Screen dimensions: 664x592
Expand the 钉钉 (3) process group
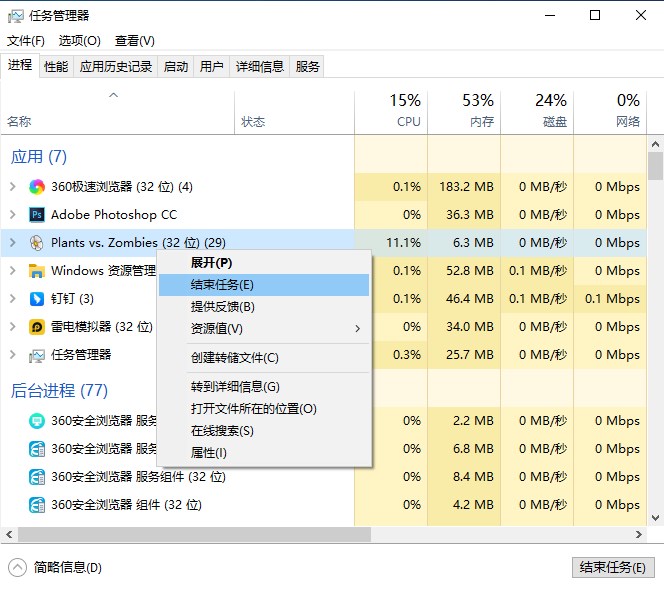click(x=13, y=299)
